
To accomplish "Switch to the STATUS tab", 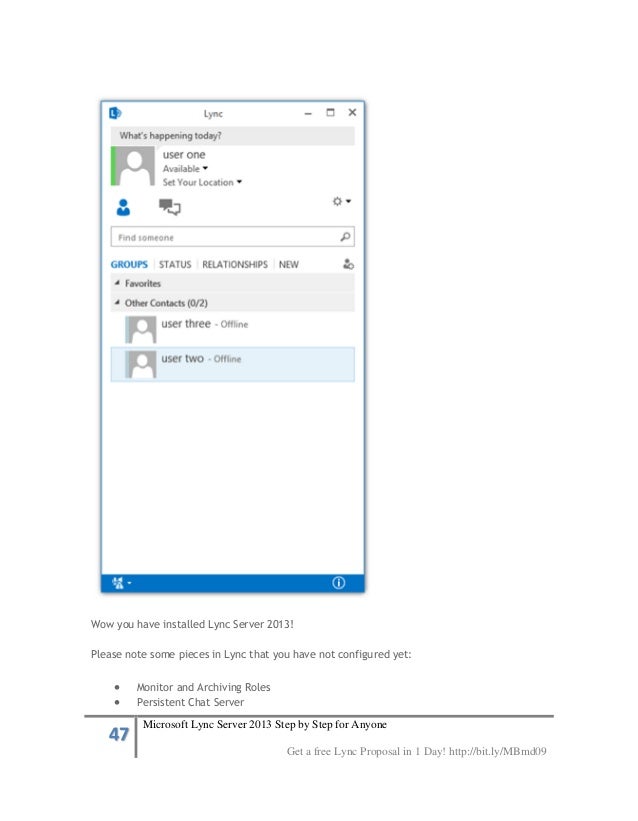I will point(175,264).
